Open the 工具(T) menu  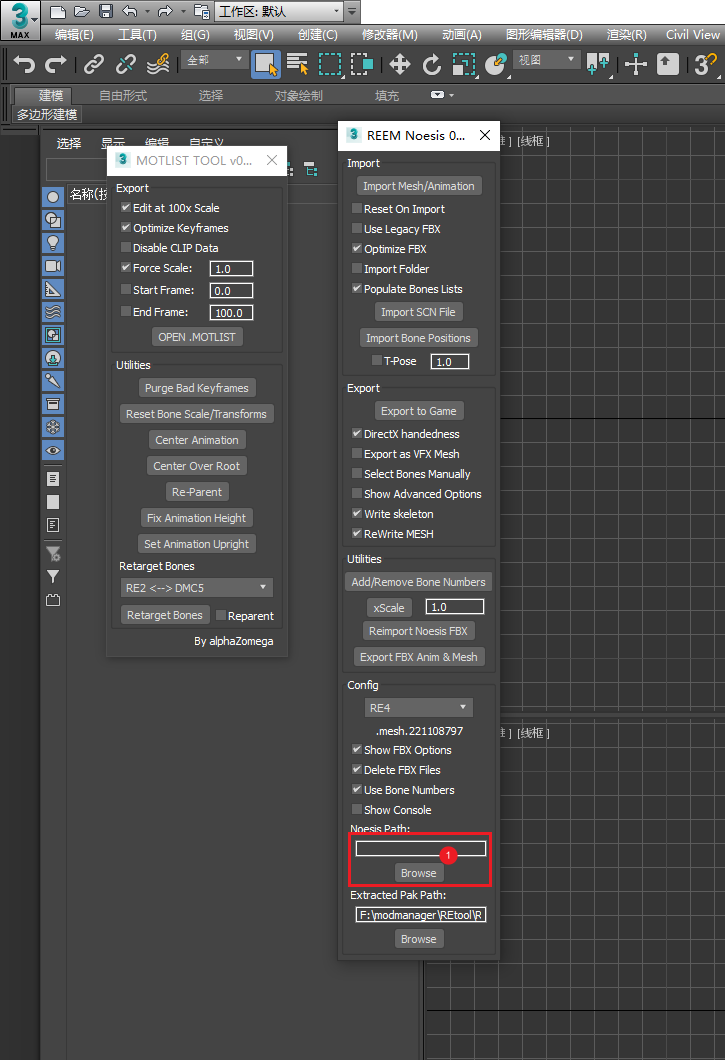coord(137,34)
